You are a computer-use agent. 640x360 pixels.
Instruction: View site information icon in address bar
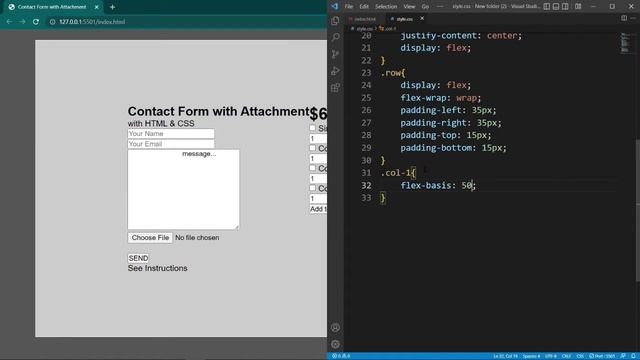tap(52, 22)
